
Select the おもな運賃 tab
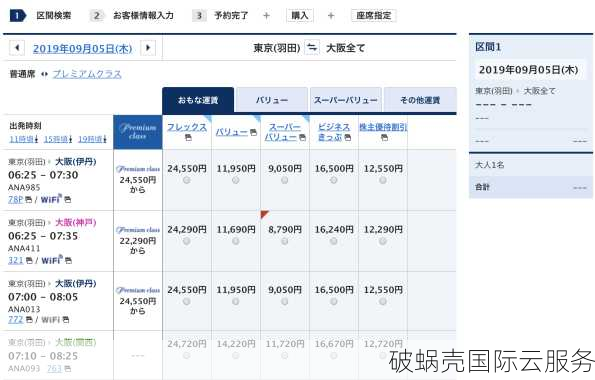point(198,100)
